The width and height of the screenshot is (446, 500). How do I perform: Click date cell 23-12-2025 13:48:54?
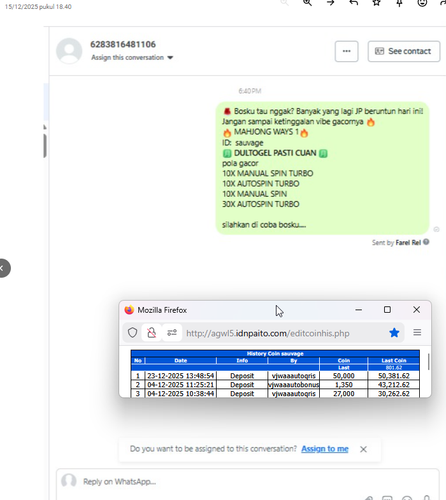click(x=181, y=376)
